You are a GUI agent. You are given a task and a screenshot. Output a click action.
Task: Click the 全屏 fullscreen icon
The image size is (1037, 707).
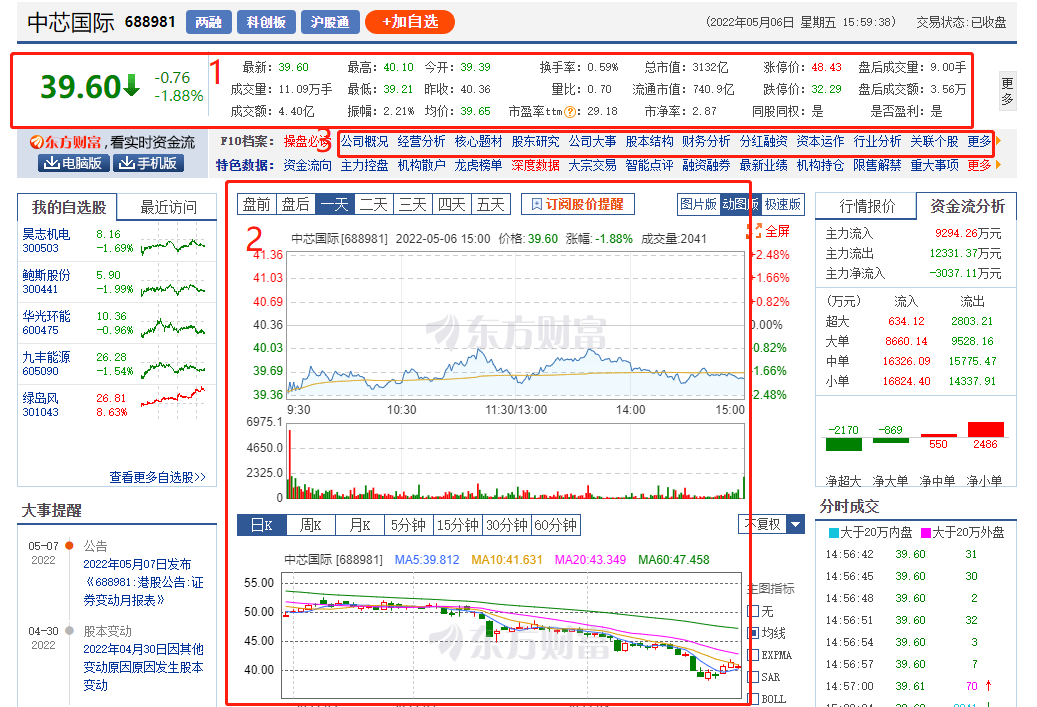(754, 231)
